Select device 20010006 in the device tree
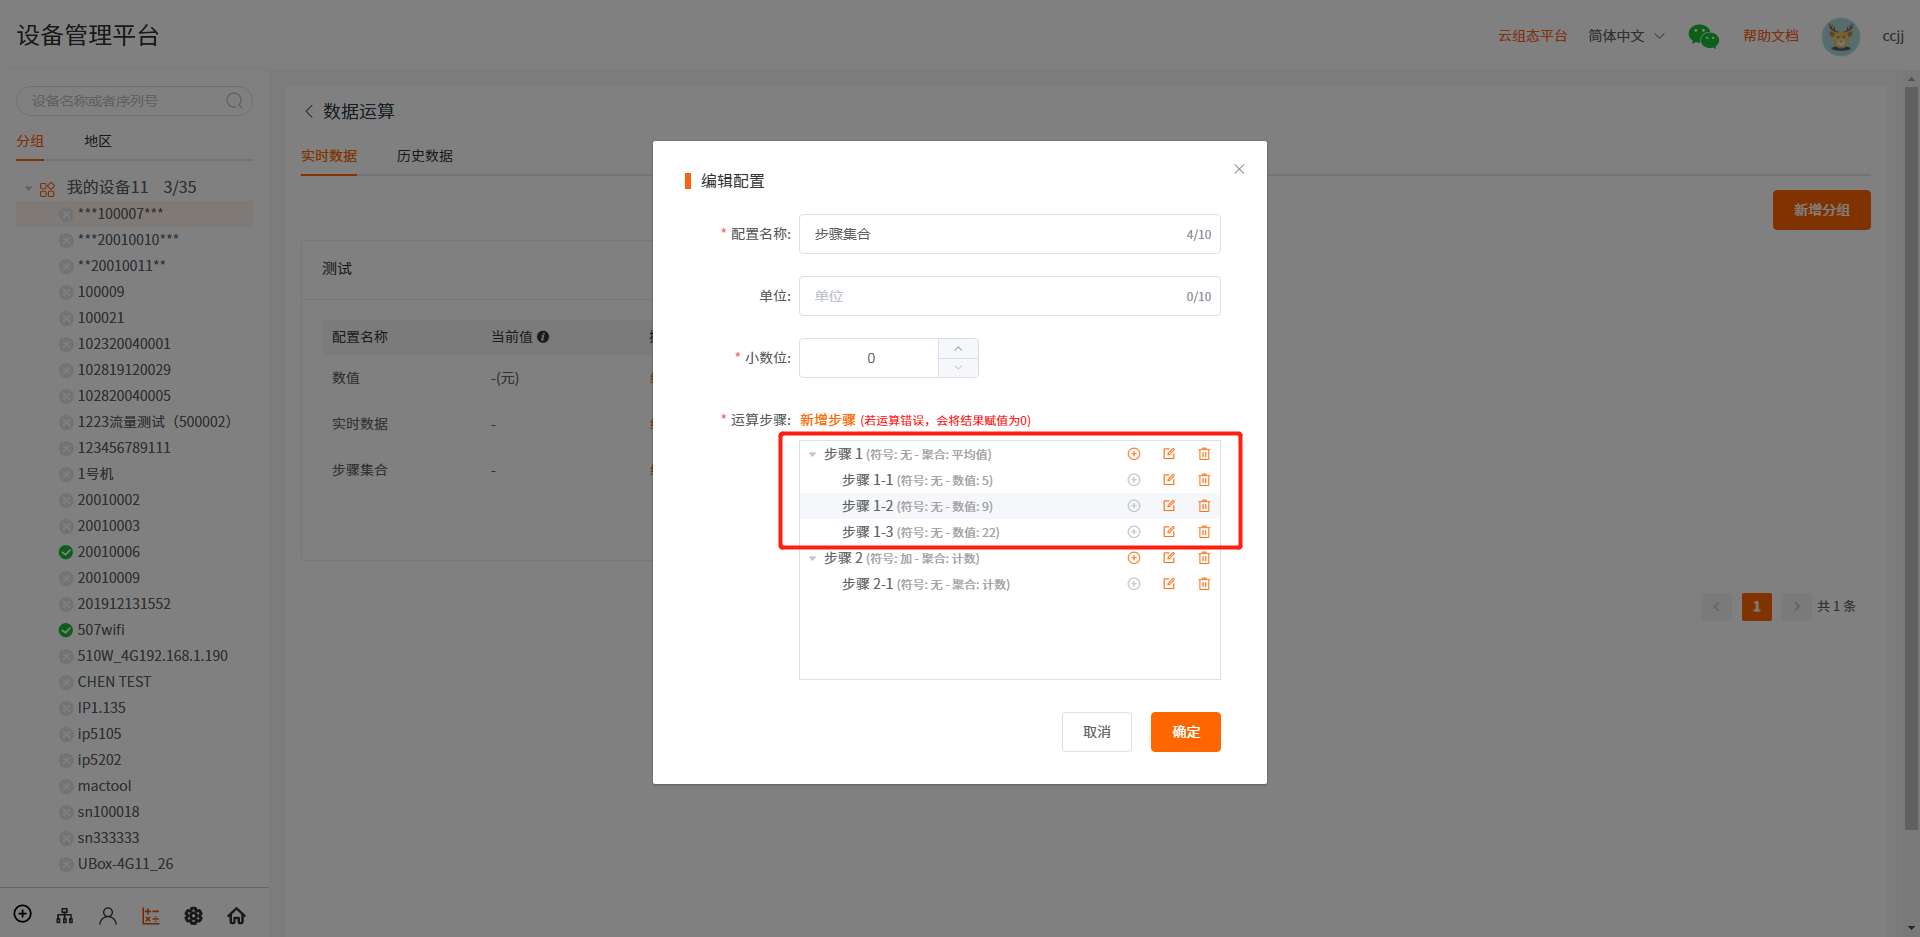The height and width of the screenshot is (937, 1920). [x=109, y=552]
